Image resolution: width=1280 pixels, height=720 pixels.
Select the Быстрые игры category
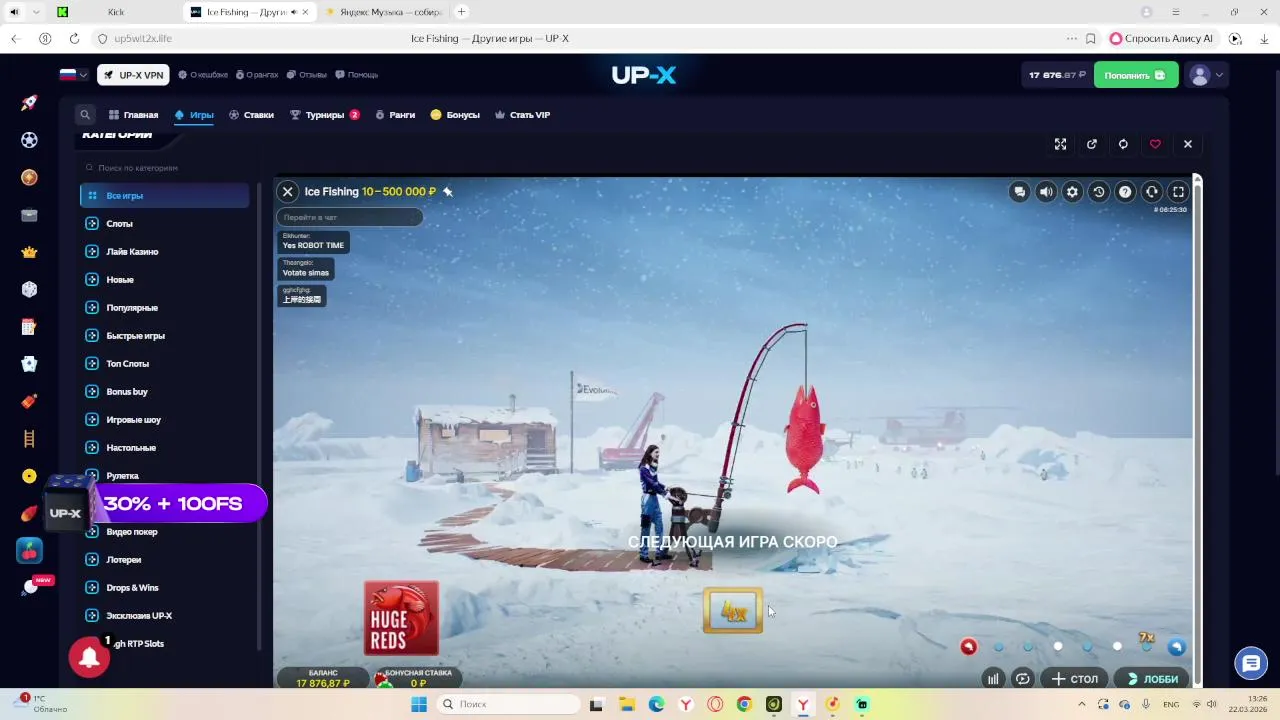(165, 336)
